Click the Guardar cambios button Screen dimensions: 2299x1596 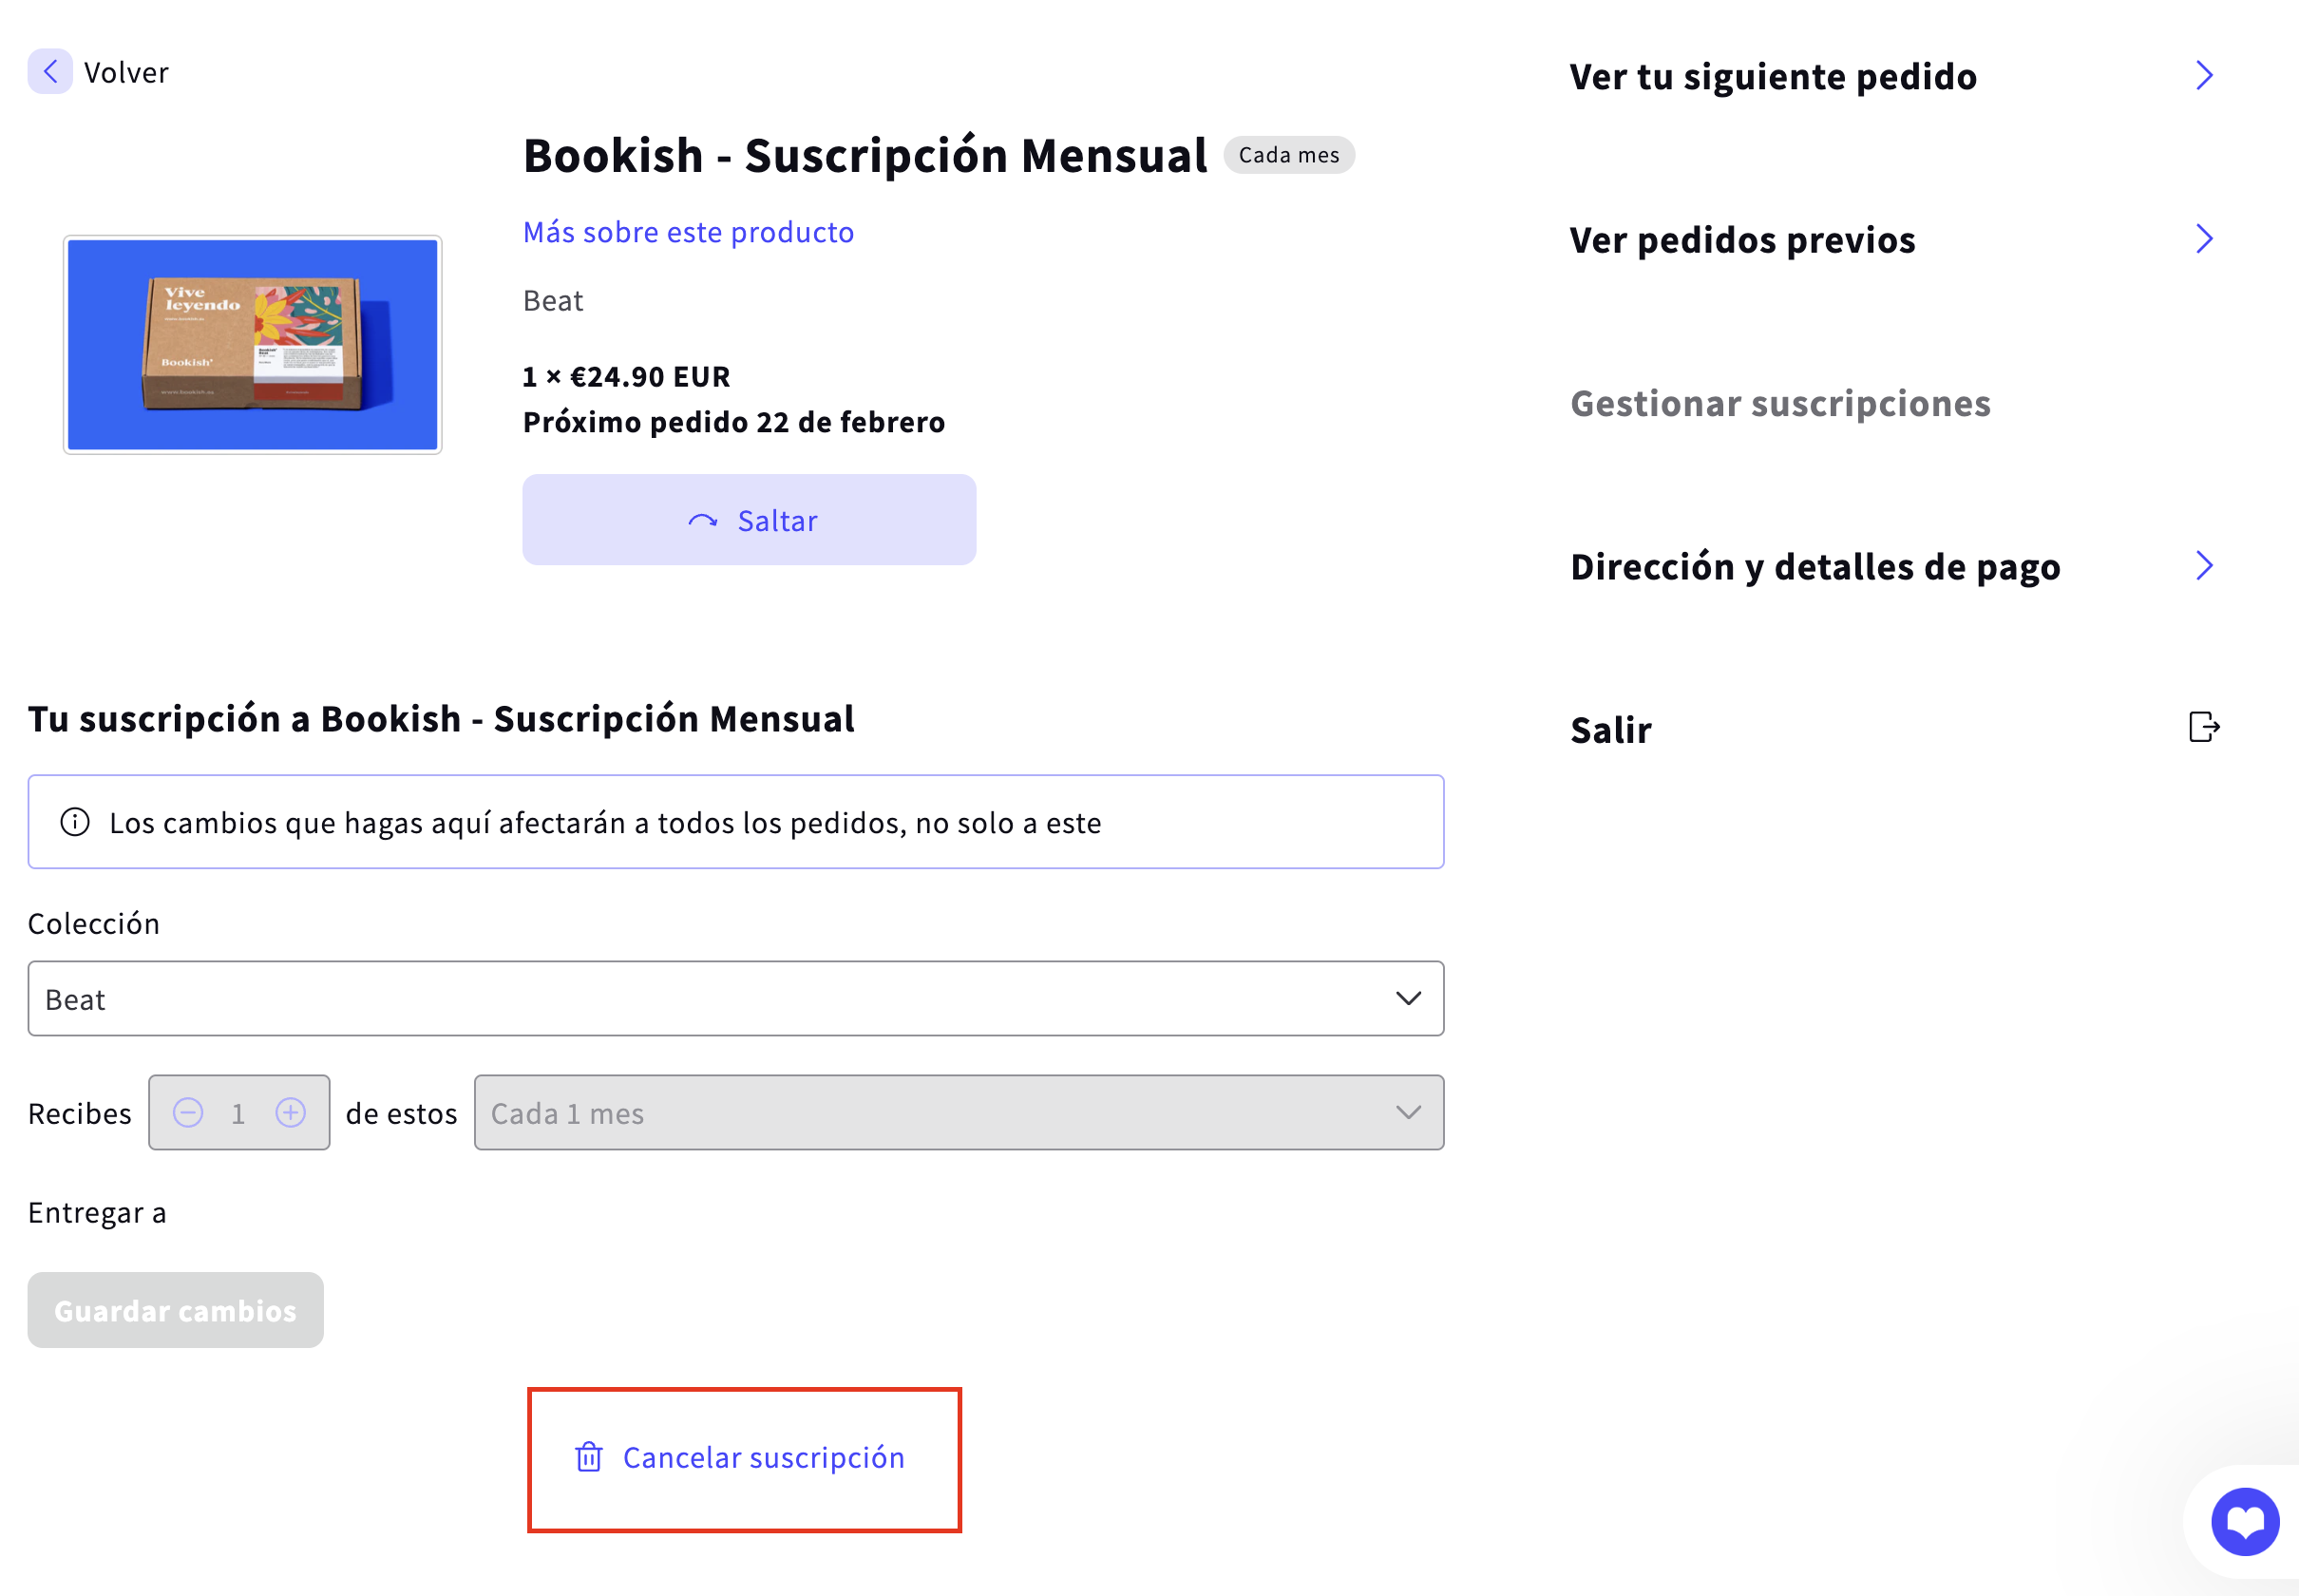click(175, 1310)
